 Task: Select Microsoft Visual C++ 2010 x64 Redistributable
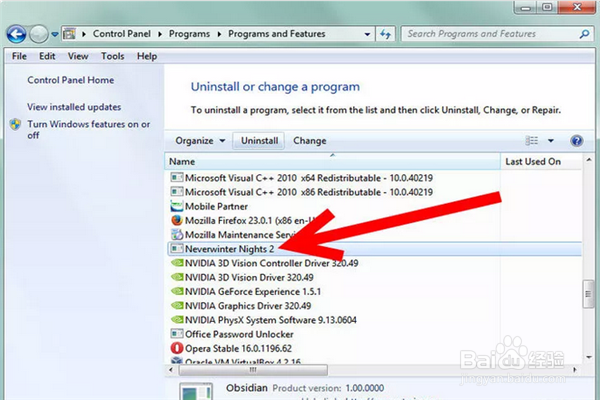click(x=309, y=178)
